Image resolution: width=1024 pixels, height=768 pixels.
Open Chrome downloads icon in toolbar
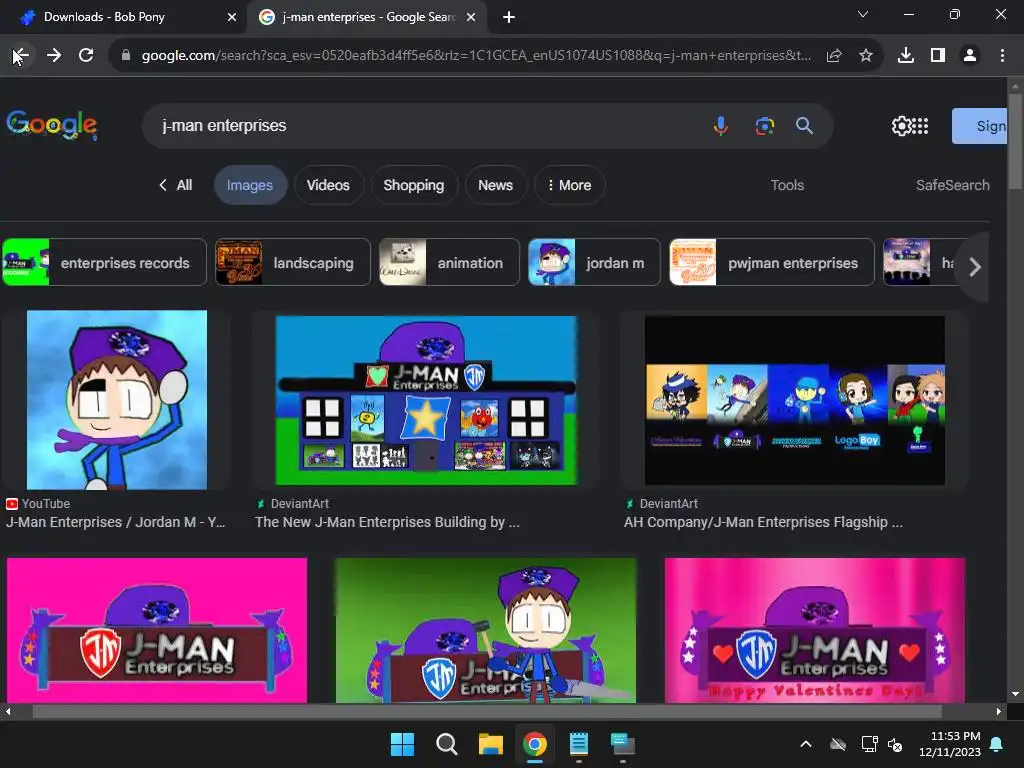pos(906,56)
